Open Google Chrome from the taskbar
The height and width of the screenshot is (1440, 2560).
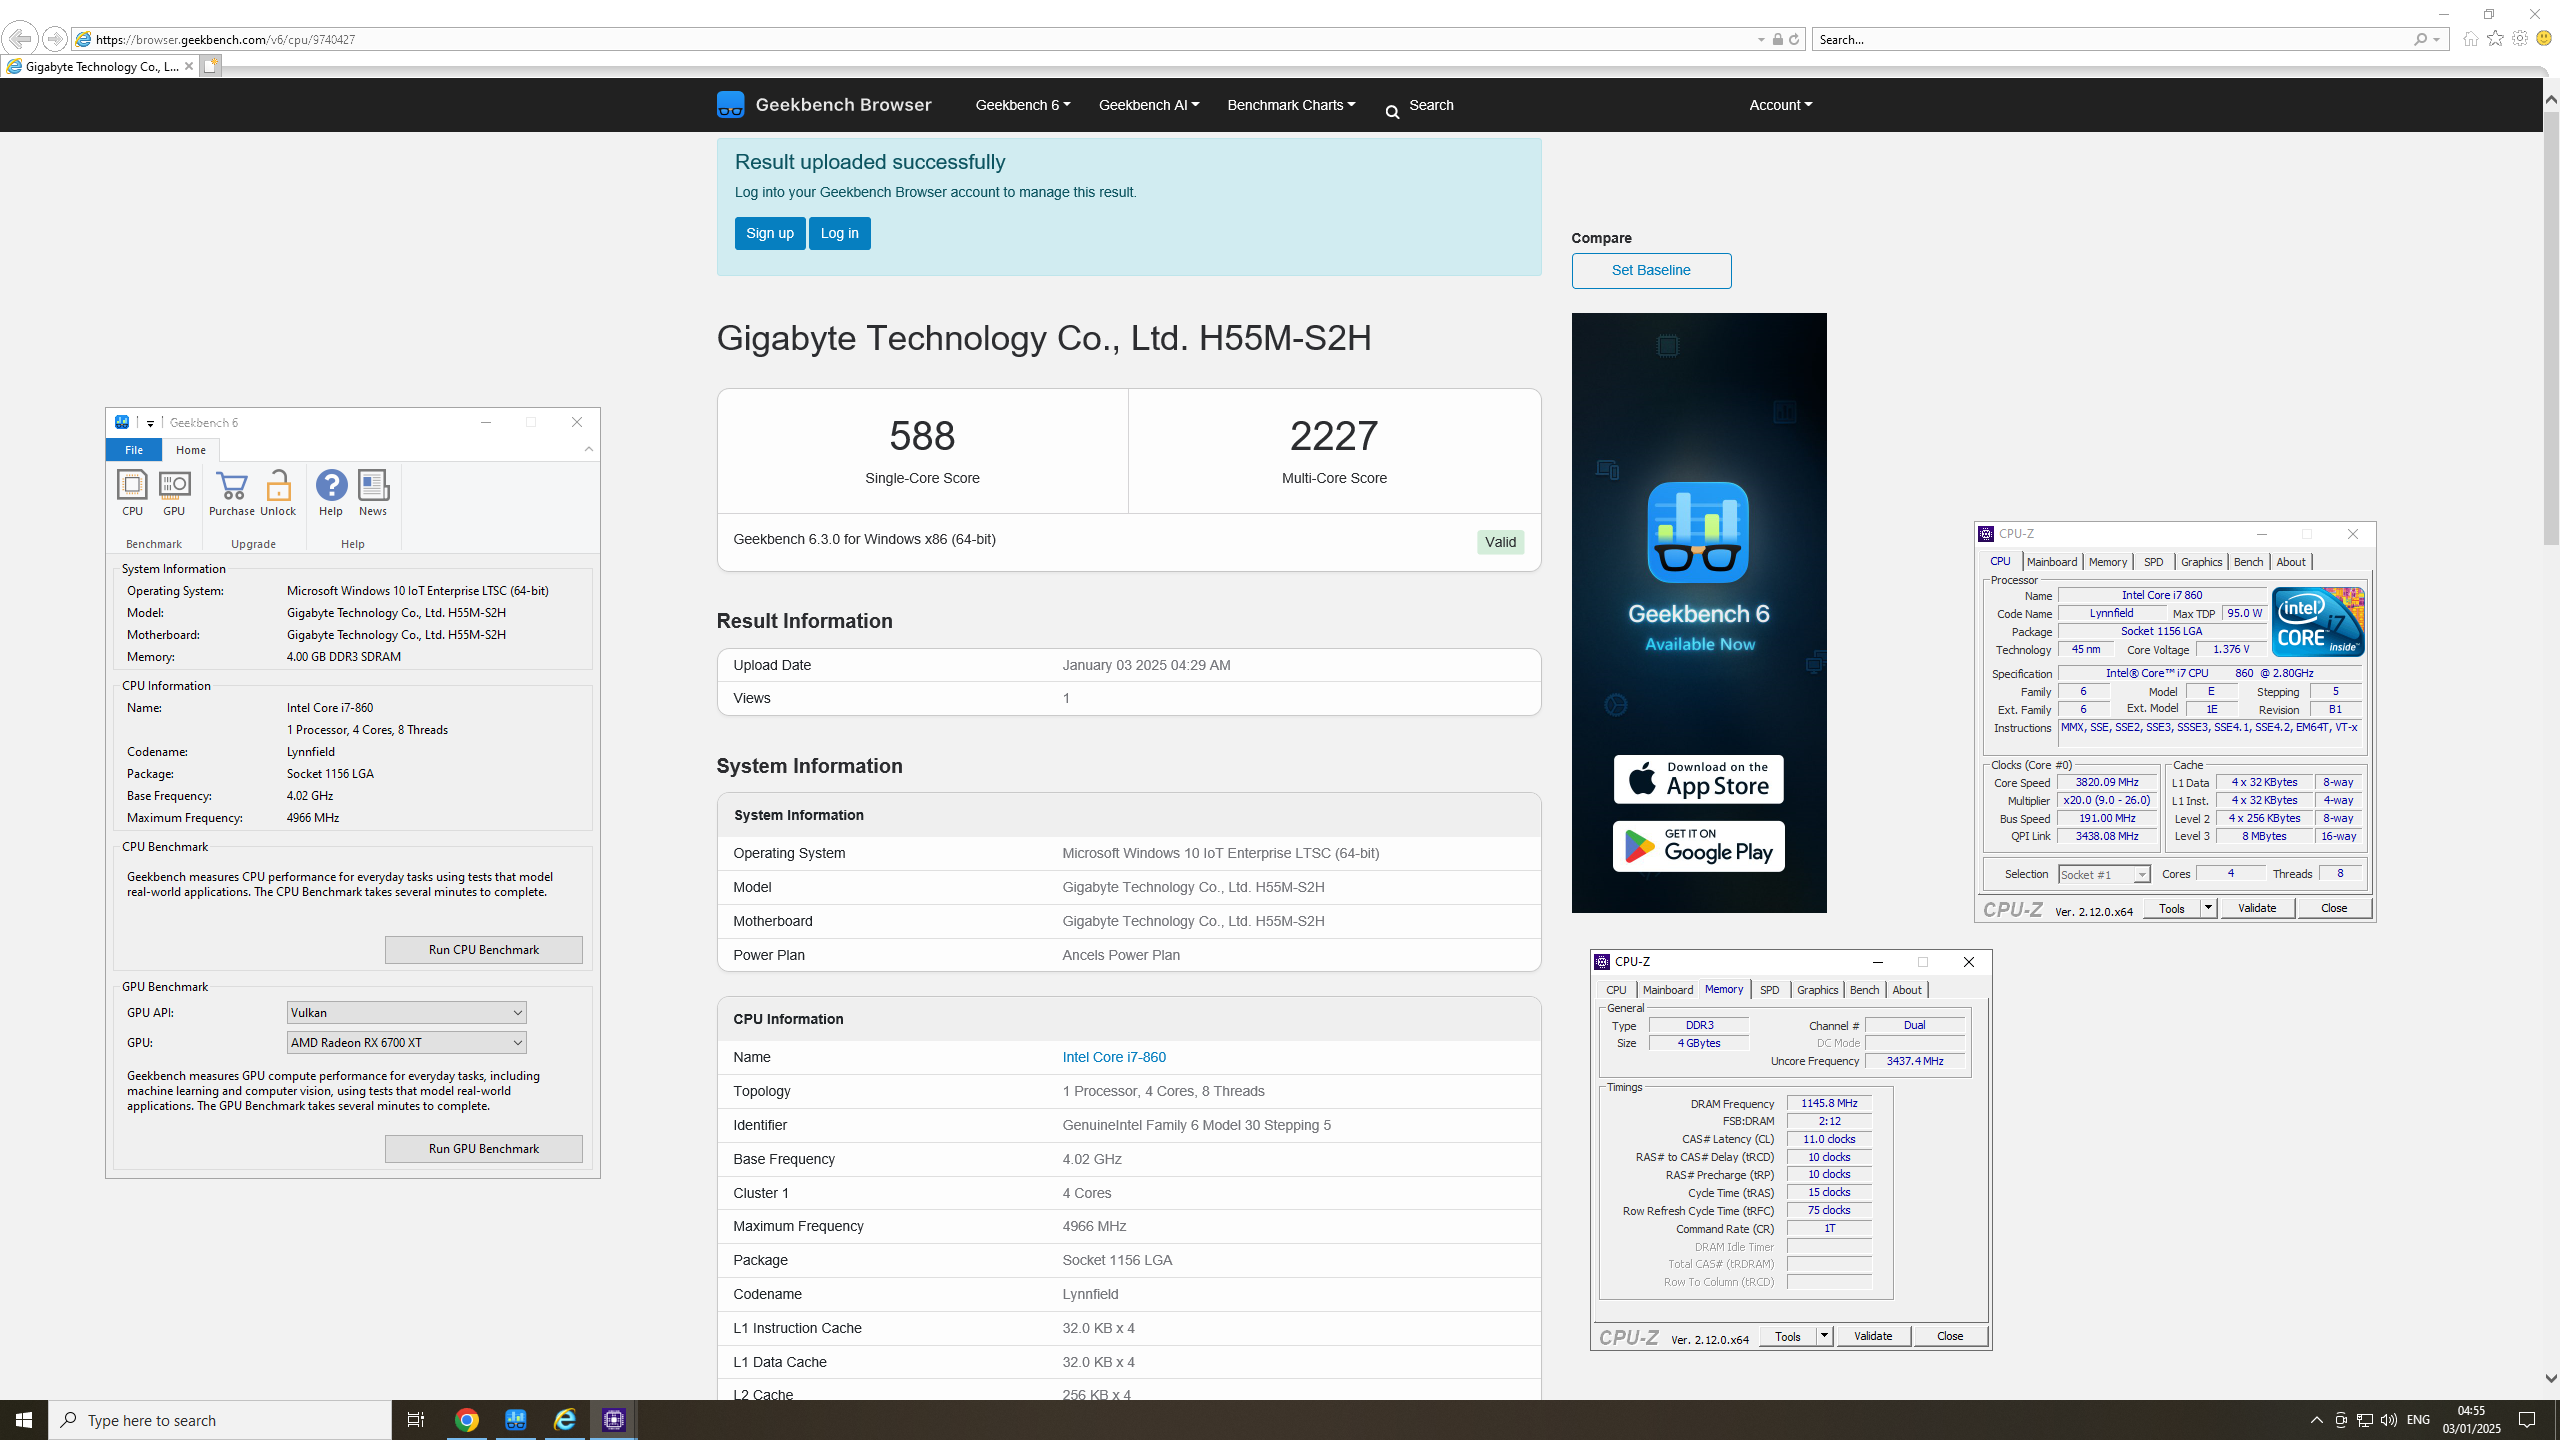[467, 1420]
